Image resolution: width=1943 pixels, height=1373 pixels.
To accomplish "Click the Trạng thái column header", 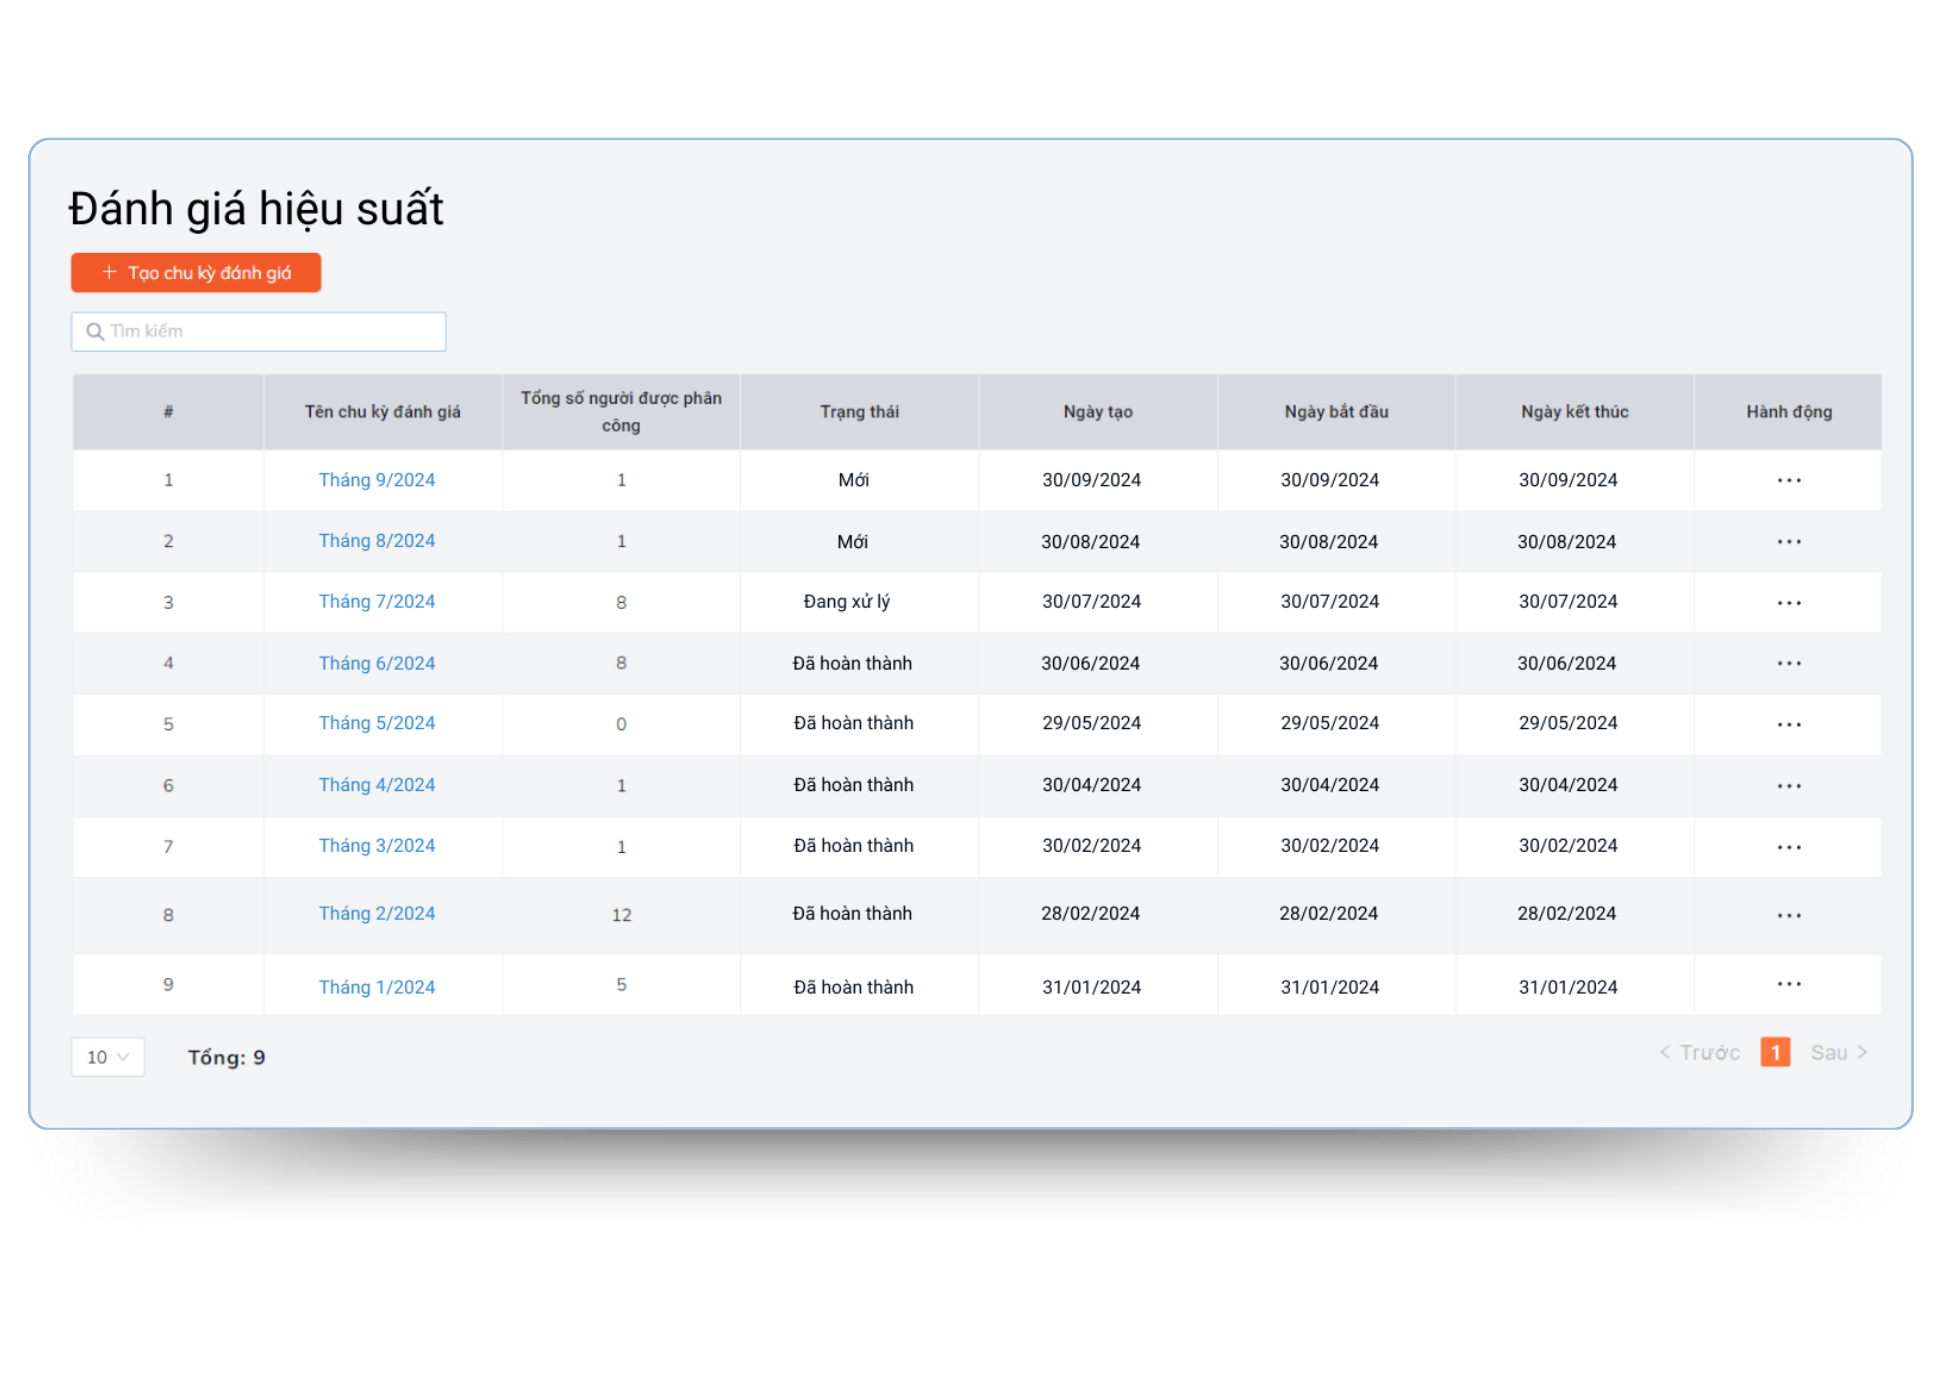I will pyautogui.click(x=859, y=412).
